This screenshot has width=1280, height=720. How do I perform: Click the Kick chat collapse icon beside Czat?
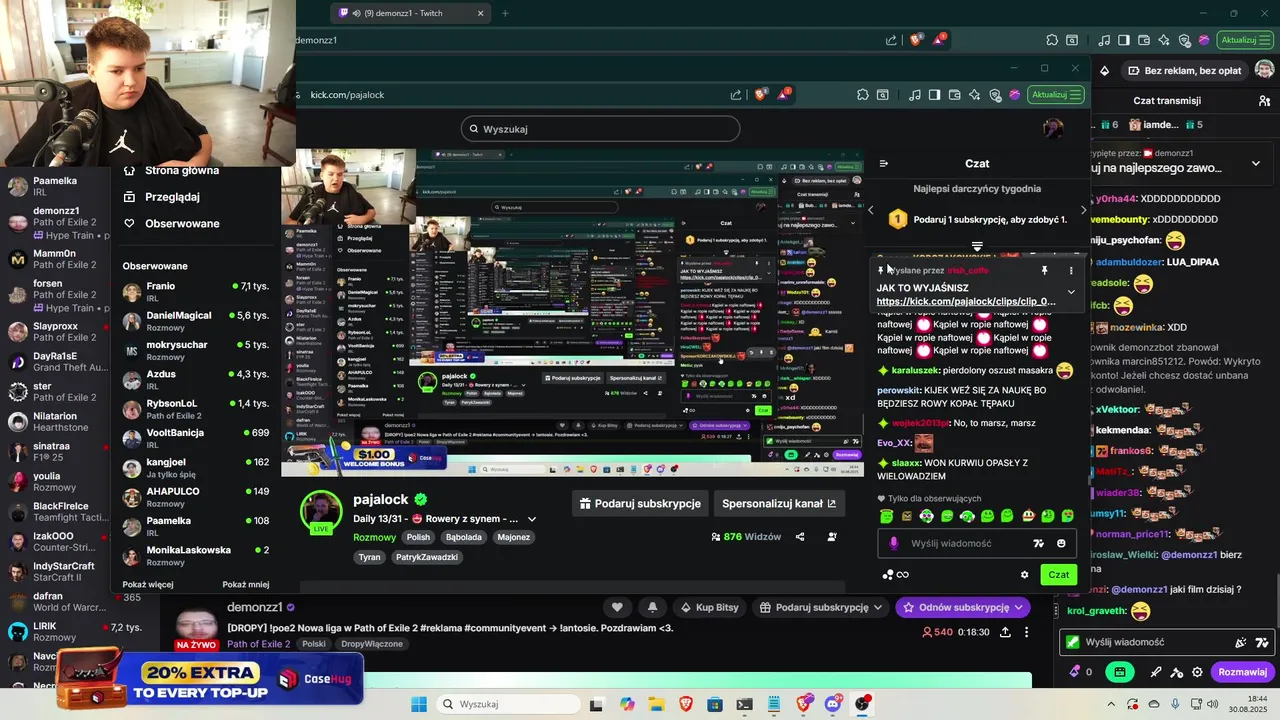tap(883, 163)
